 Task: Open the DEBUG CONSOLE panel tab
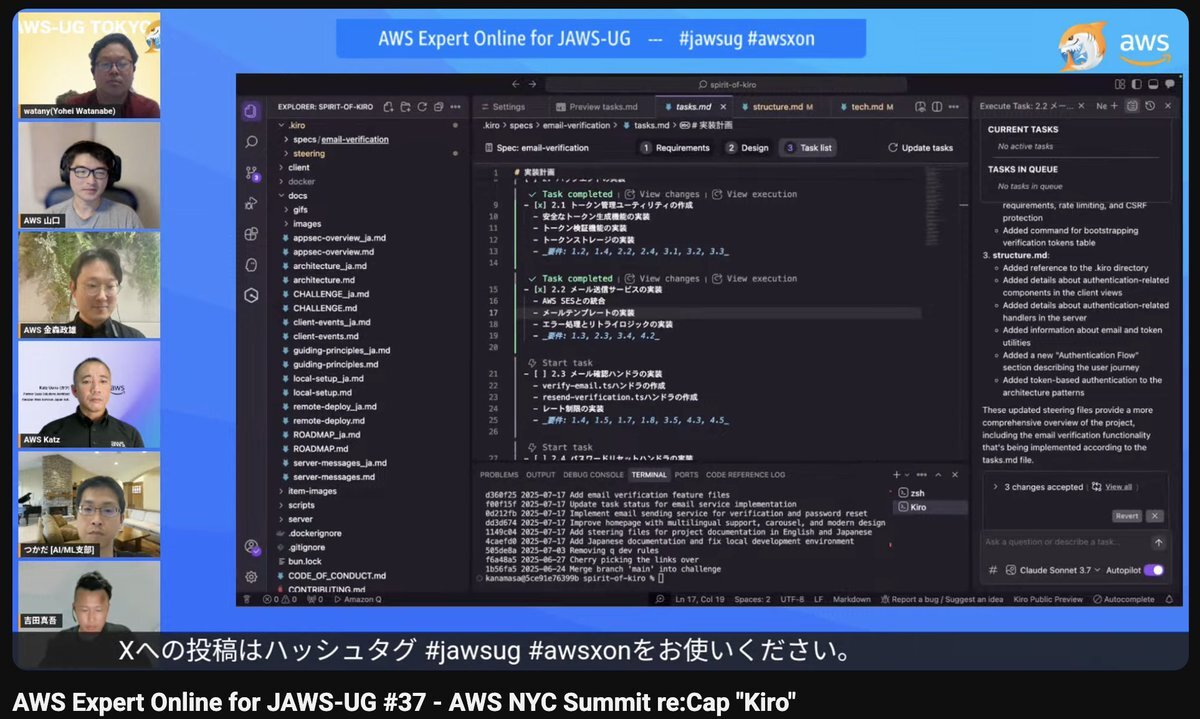(x=592, y=474)
